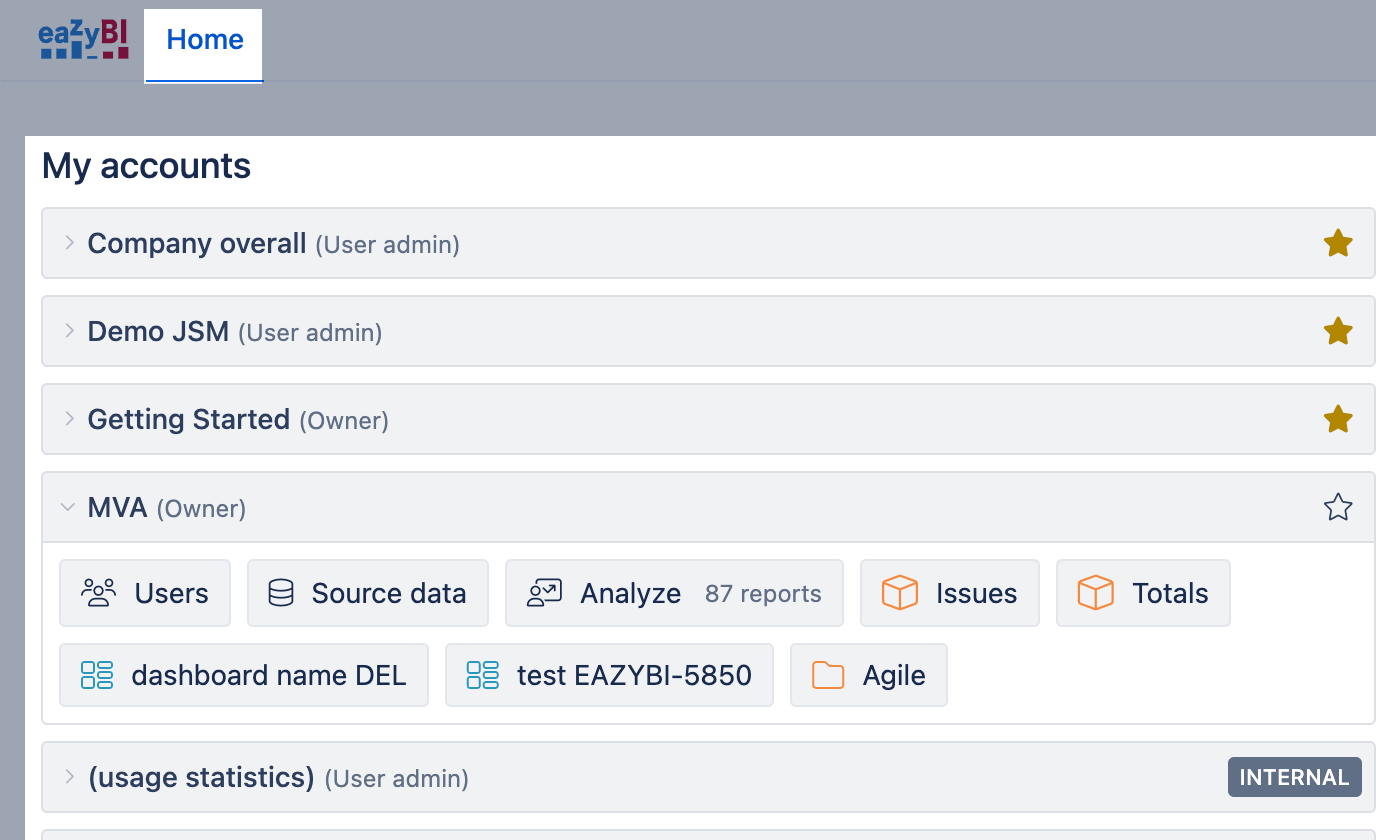
Task: Expand the (usage statistics) account
Action: [69, 777]
